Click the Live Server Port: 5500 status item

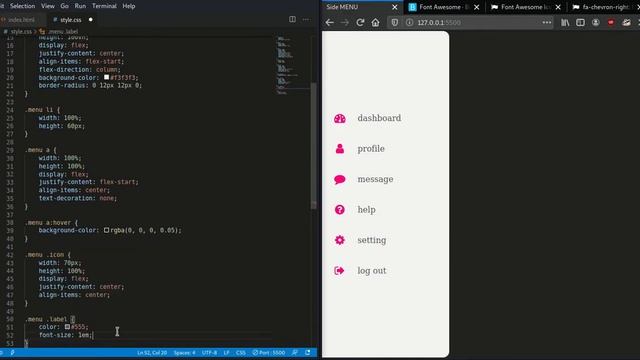click(x=269, y=353)
